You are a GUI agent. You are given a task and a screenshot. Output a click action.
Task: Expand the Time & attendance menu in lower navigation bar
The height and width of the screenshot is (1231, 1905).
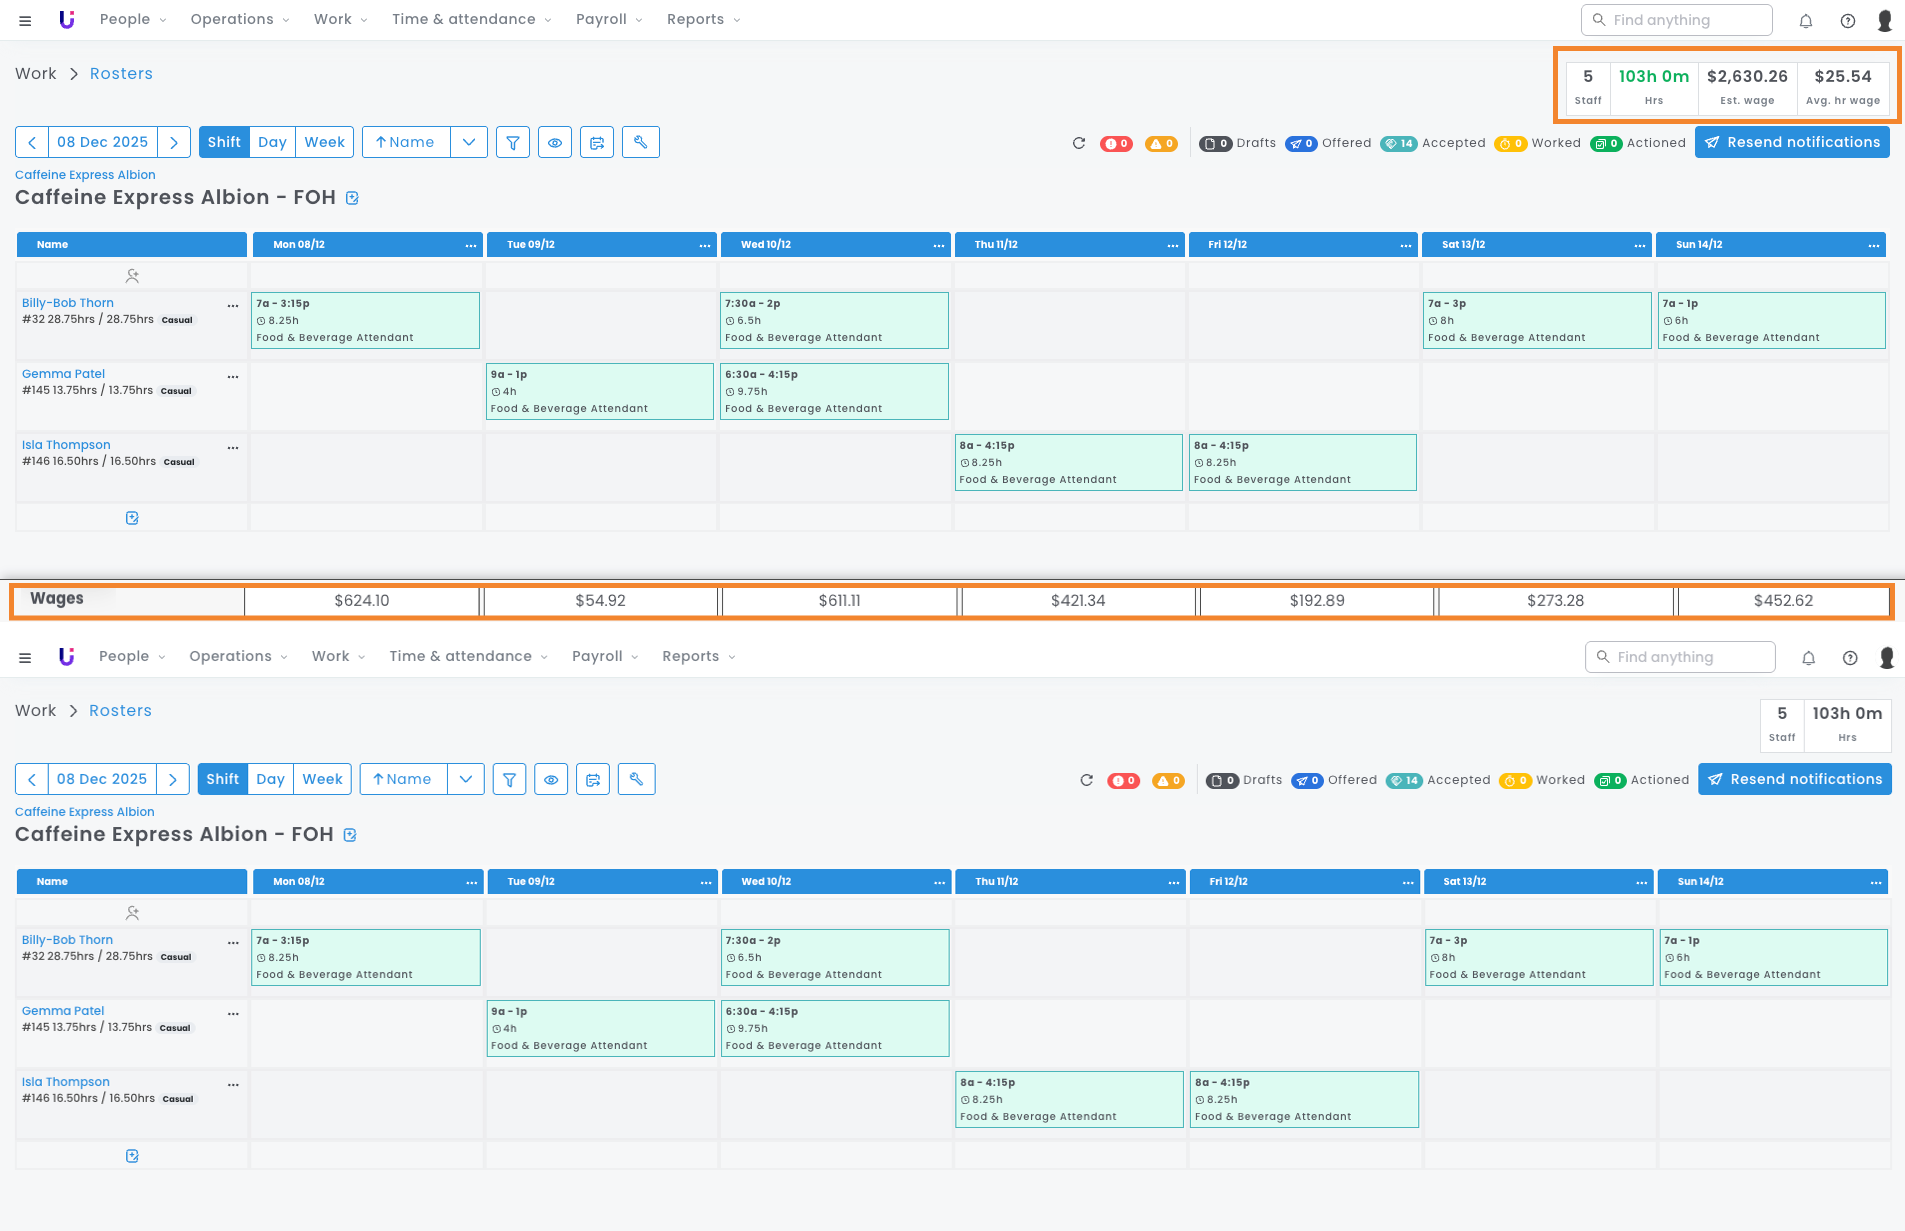click(x=468, y=656)
